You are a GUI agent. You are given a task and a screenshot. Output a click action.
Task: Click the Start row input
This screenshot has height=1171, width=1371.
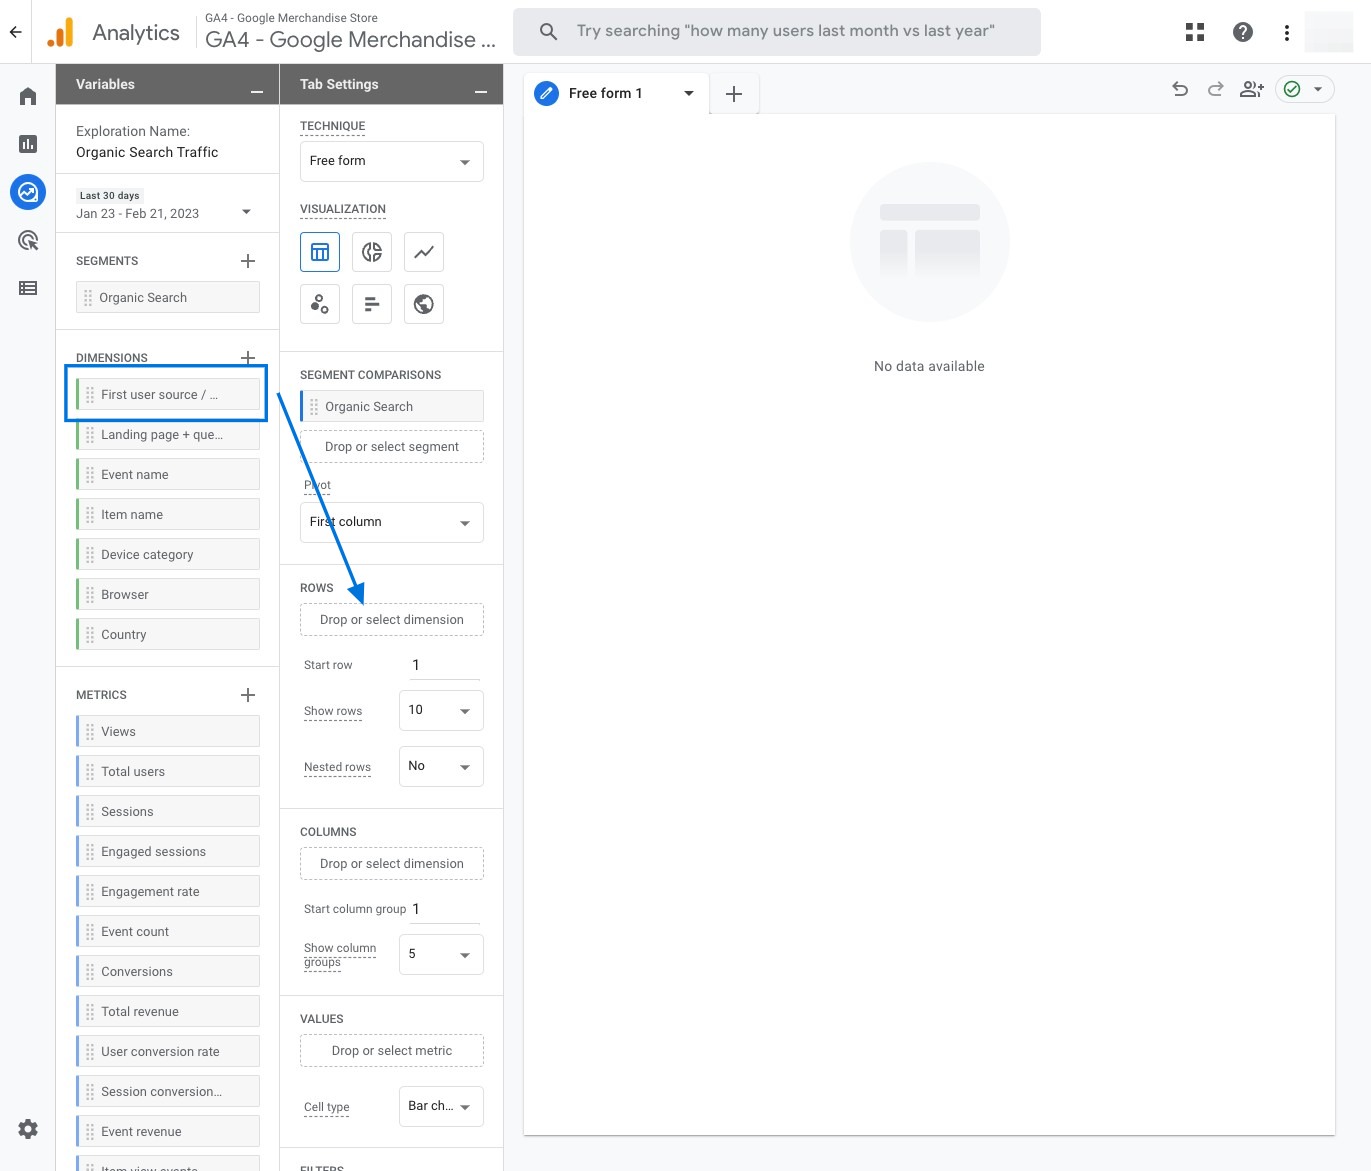(445, 665)
